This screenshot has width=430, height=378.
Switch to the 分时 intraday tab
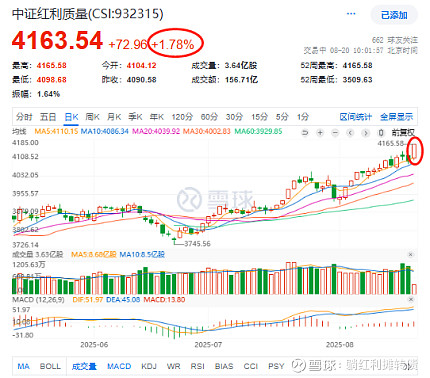click(24, 117)
